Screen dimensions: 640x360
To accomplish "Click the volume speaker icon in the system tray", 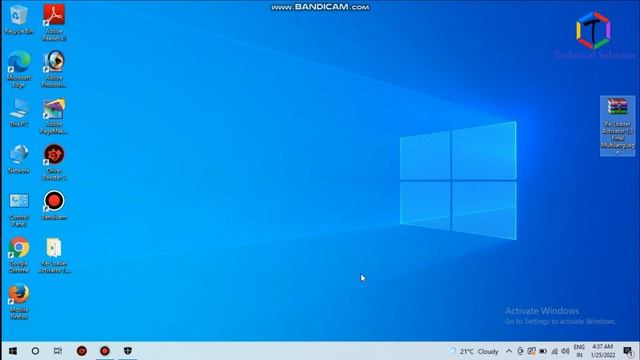I will 565,351.
